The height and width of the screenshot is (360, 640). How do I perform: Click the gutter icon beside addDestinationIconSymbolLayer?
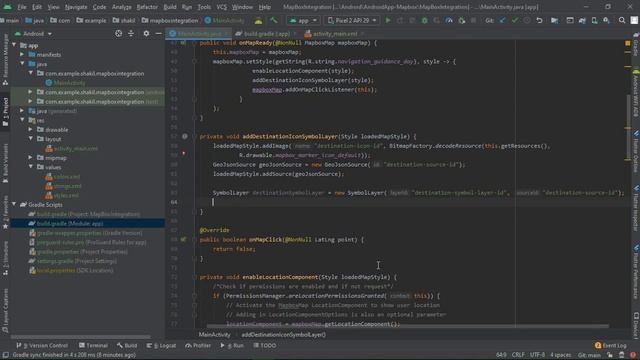[184, 136]
